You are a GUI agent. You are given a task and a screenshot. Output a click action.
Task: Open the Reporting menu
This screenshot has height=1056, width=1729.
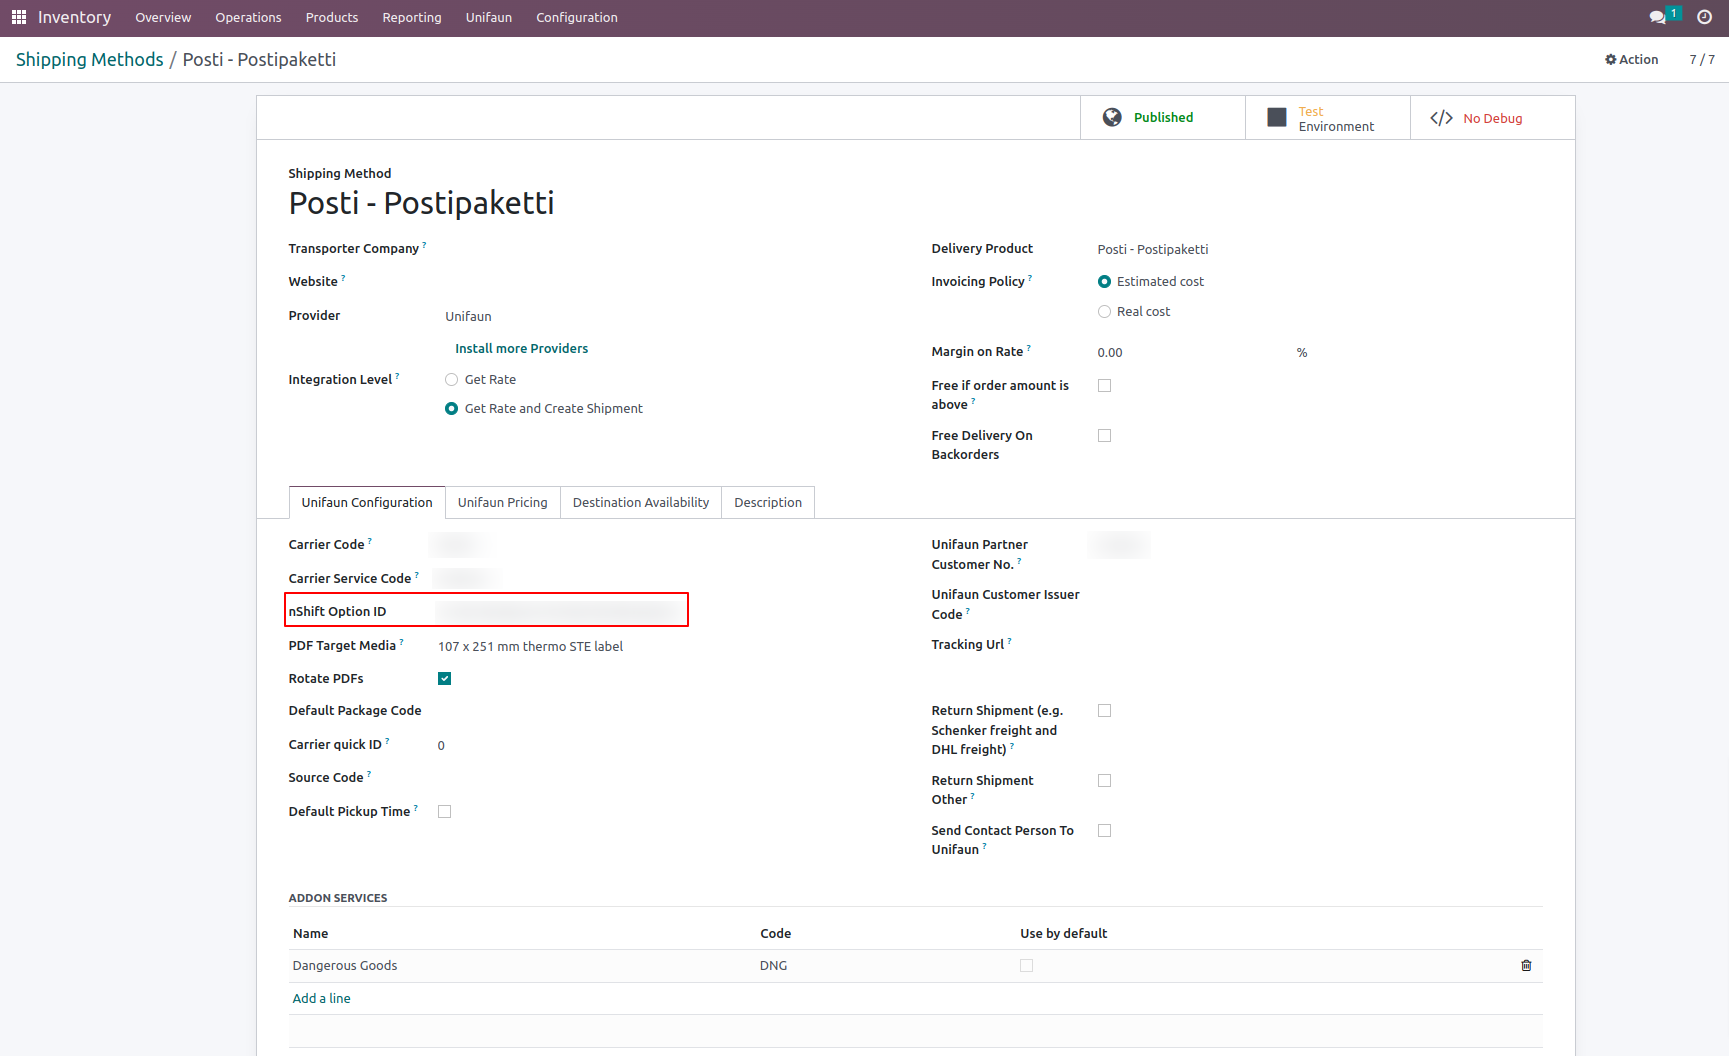click(412, 18)
